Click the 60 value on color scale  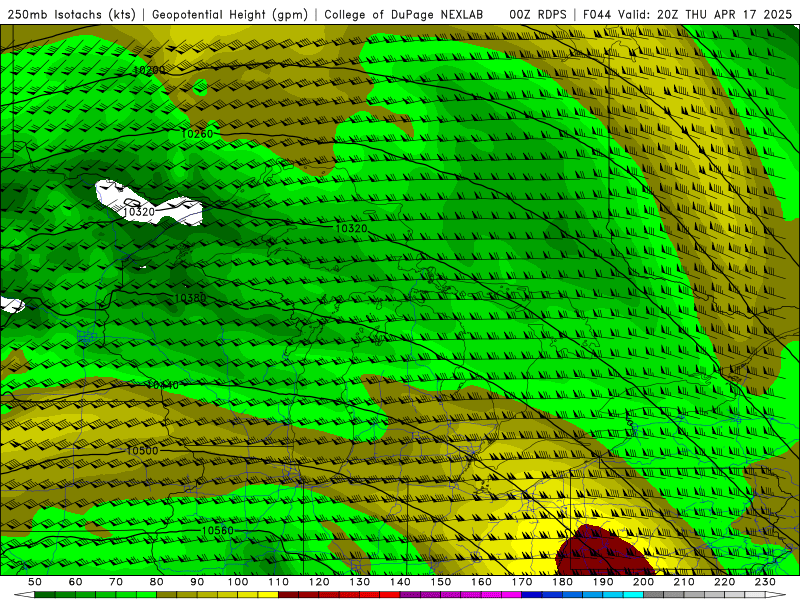tap(76, 582)
